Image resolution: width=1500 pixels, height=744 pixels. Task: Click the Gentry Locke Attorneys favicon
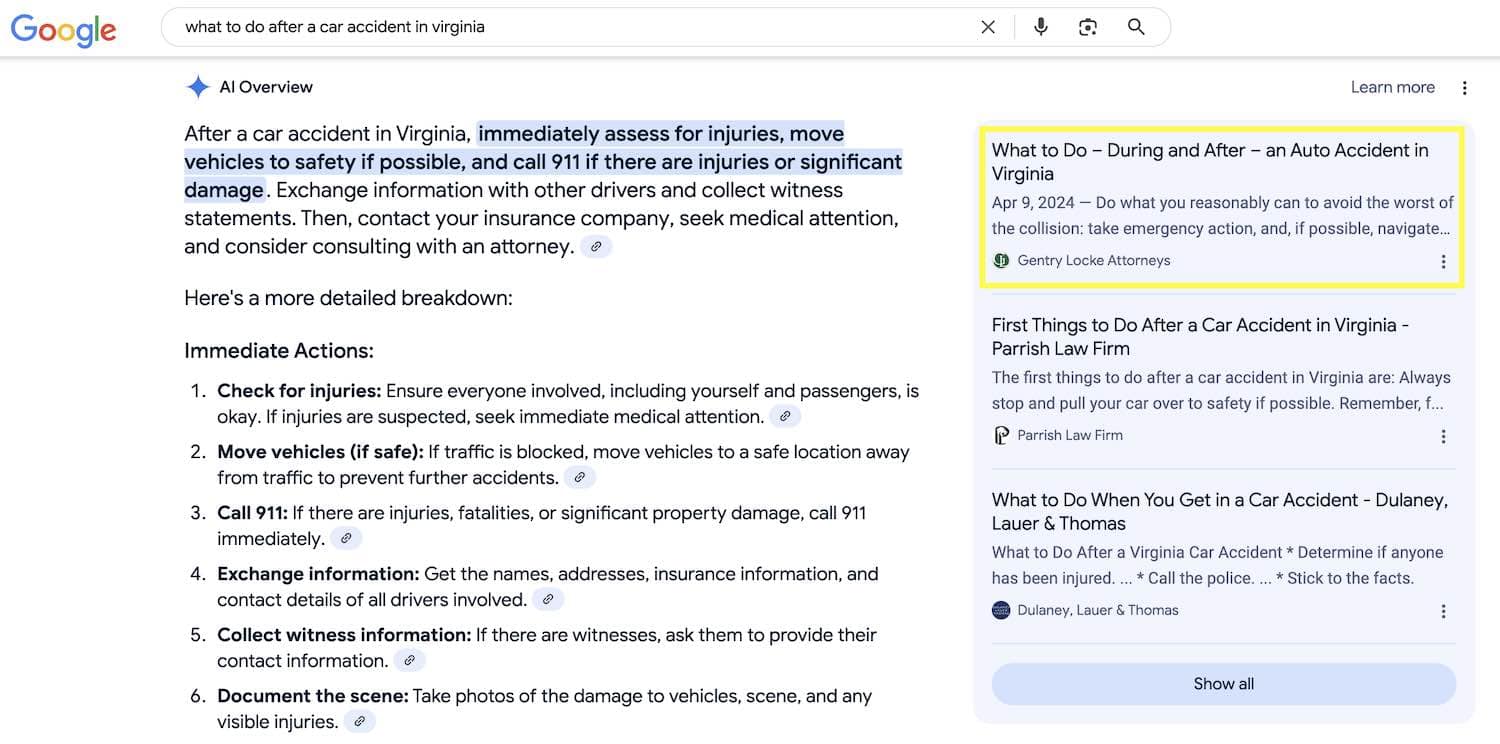(x=1001, y=260)
